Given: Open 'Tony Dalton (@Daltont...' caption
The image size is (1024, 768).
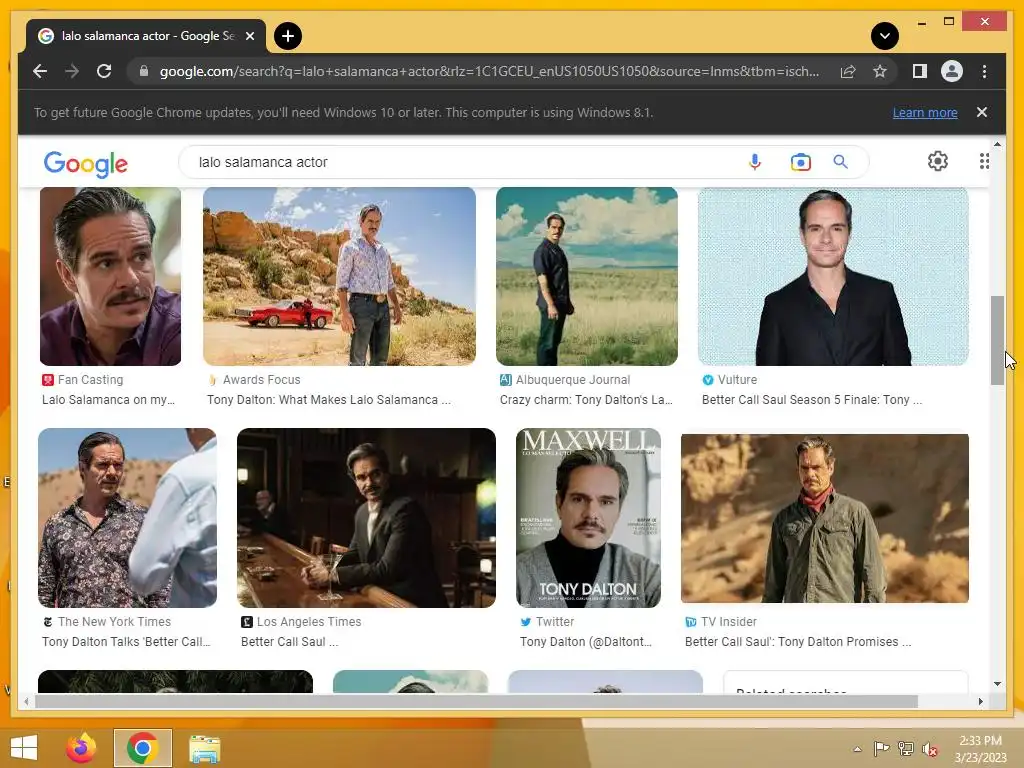Looking at the screenshot, I should (586, 642).
